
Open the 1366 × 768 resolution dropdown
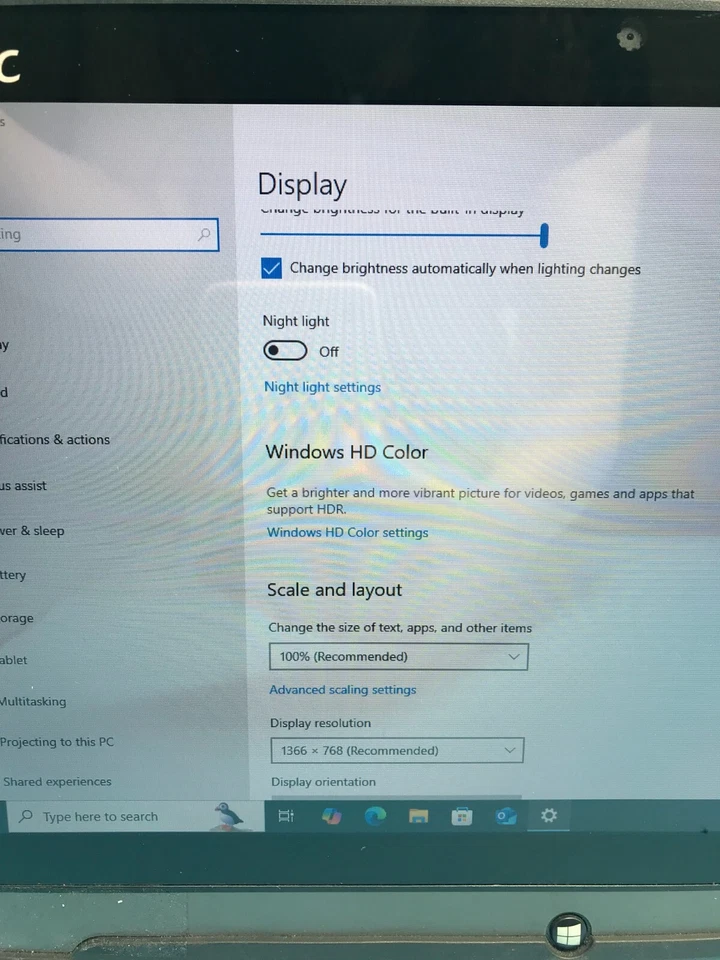(397, 751)
